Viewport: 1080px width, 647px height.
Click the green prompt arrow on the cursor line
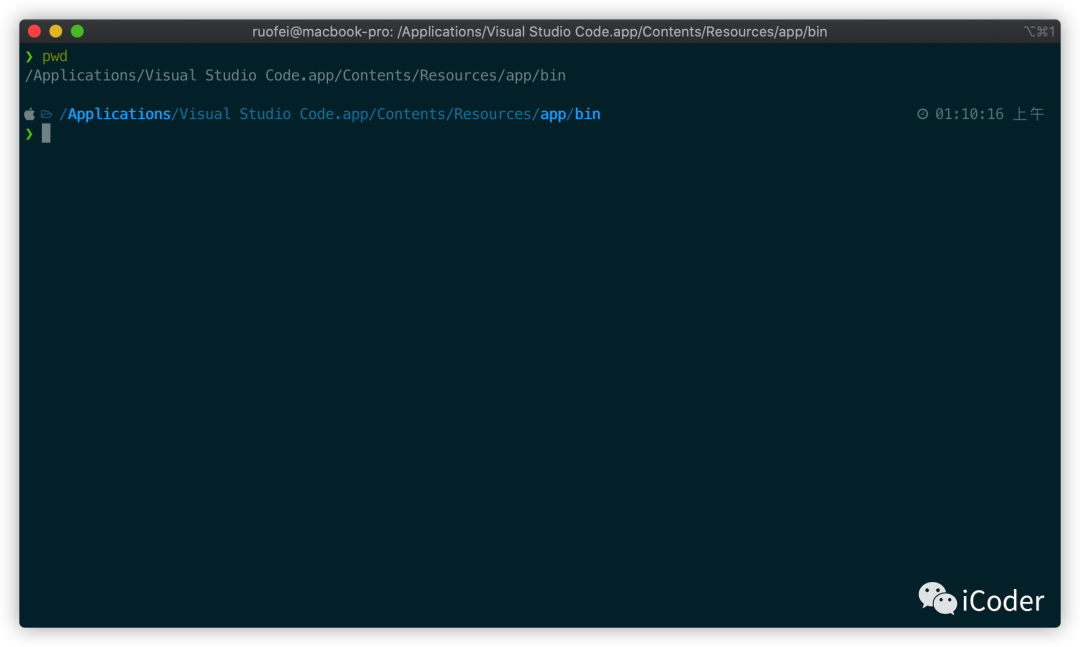point(29,134)
